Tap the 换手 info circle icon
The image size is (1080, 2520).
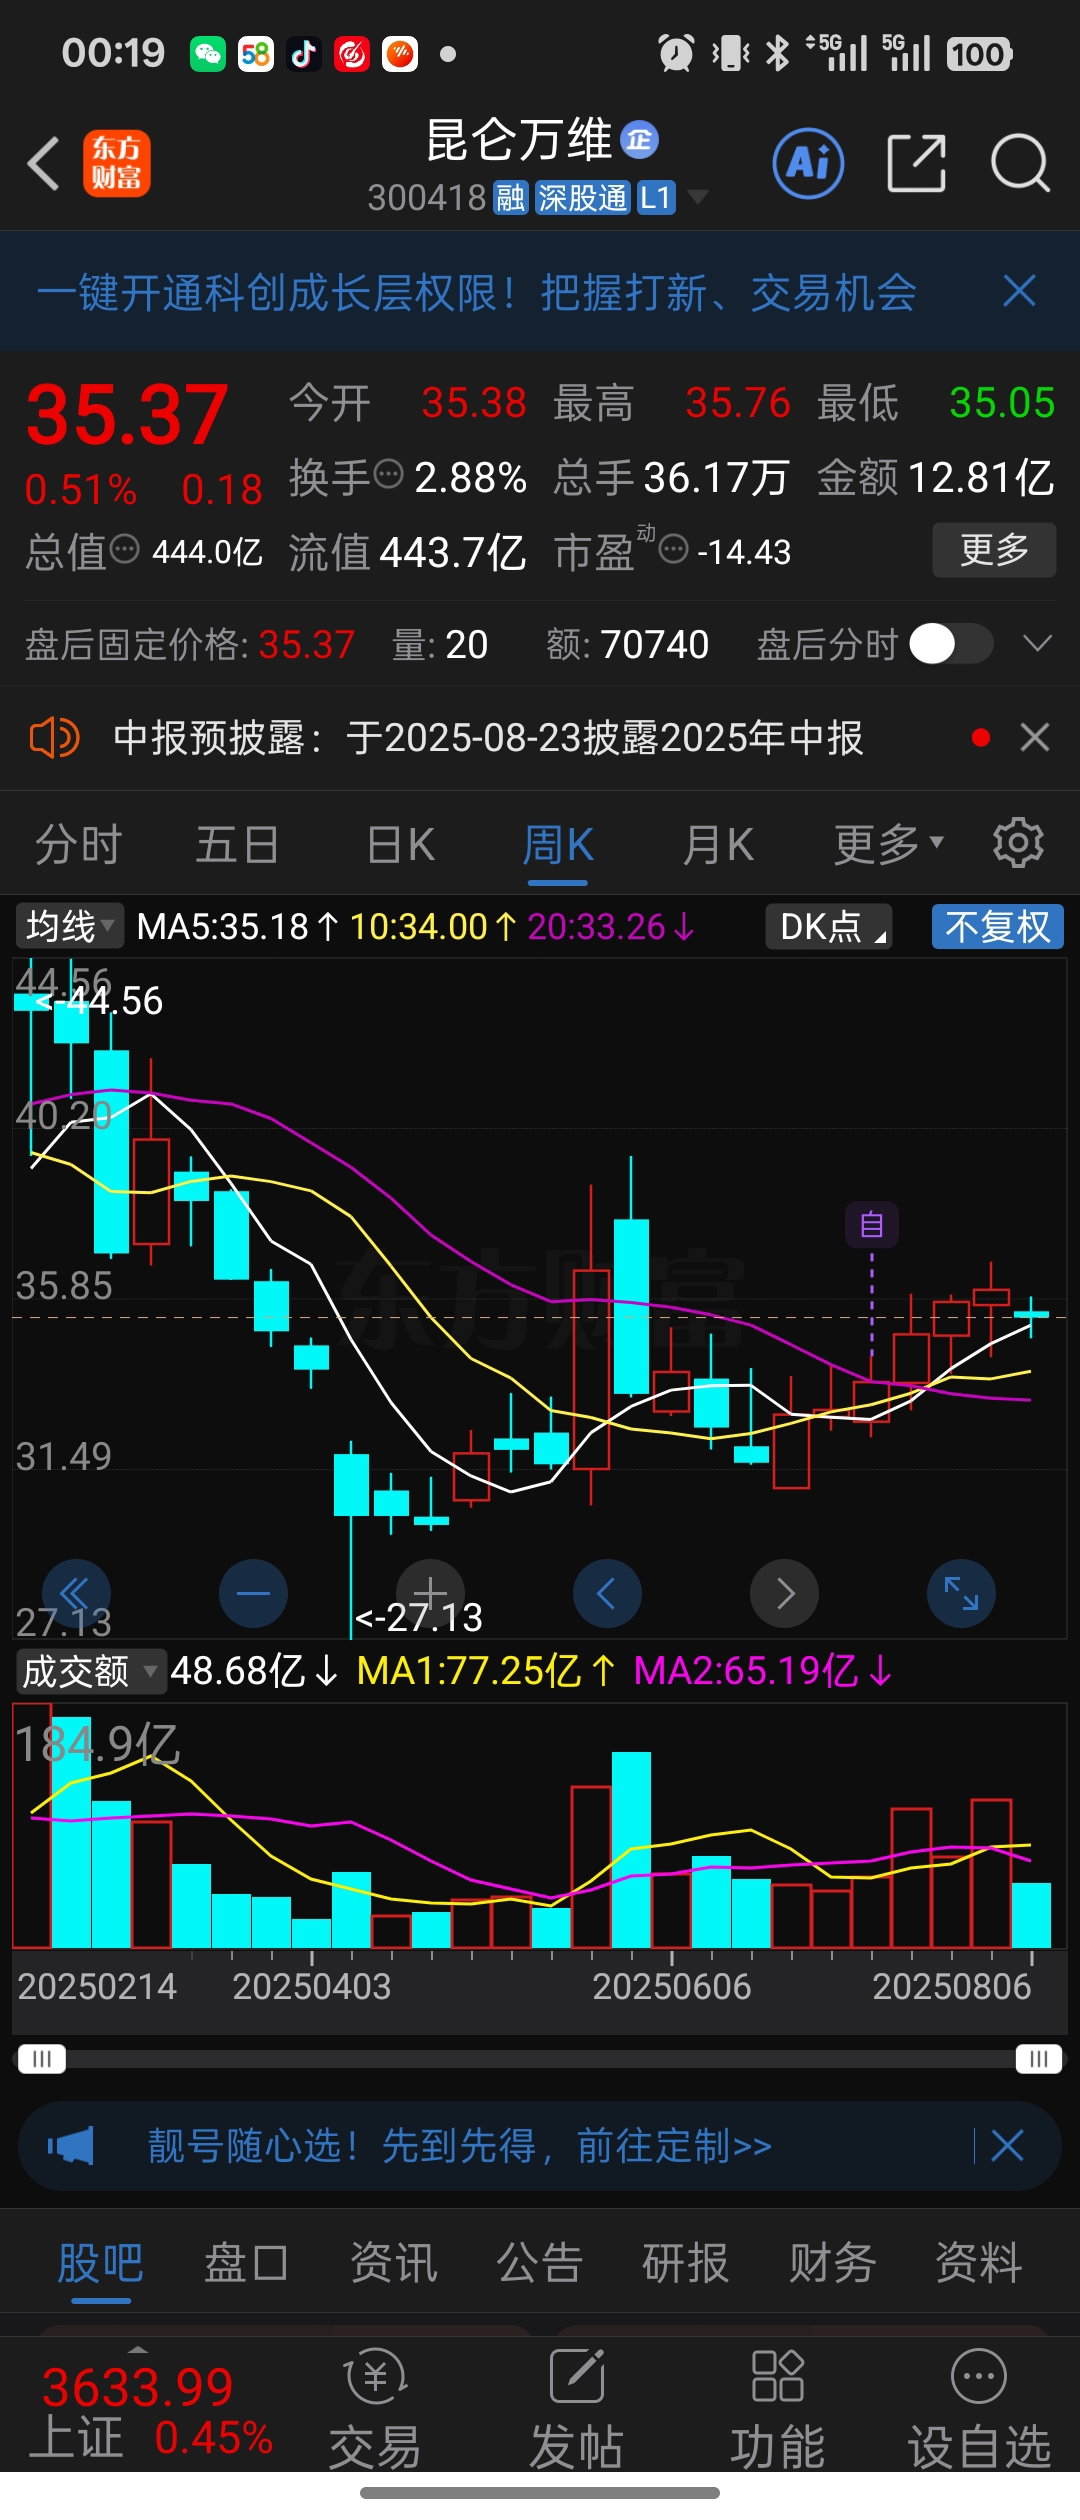[x=389, y=474]
